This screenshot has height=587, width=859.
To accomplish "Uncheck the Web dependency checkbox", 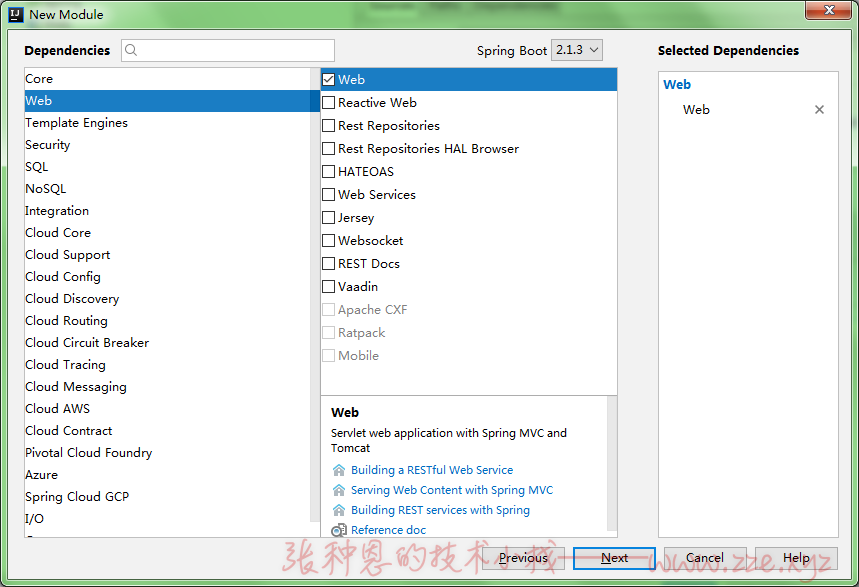I will 329,79.
